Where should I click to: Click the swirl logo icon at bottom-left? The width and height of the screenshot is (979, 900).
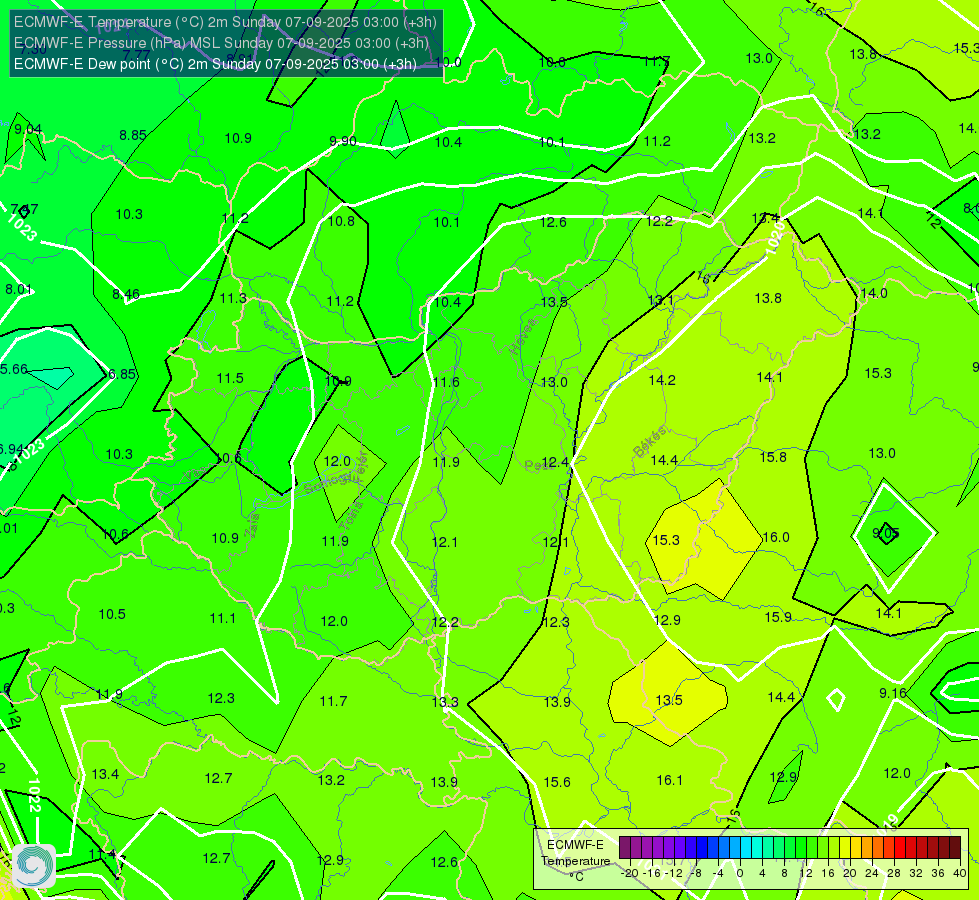[x=34, y=866]
